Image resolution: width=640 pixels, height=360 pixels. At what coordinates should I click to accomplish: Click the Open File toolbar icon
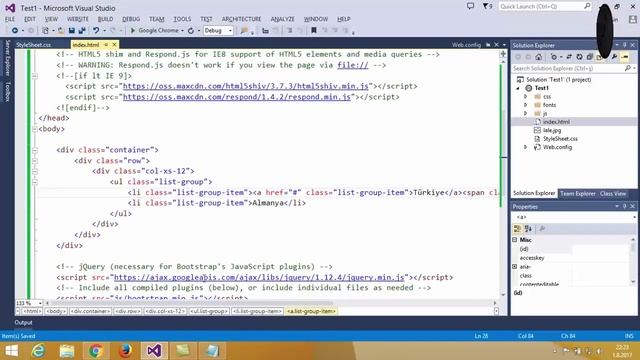(x=61, y=31)
